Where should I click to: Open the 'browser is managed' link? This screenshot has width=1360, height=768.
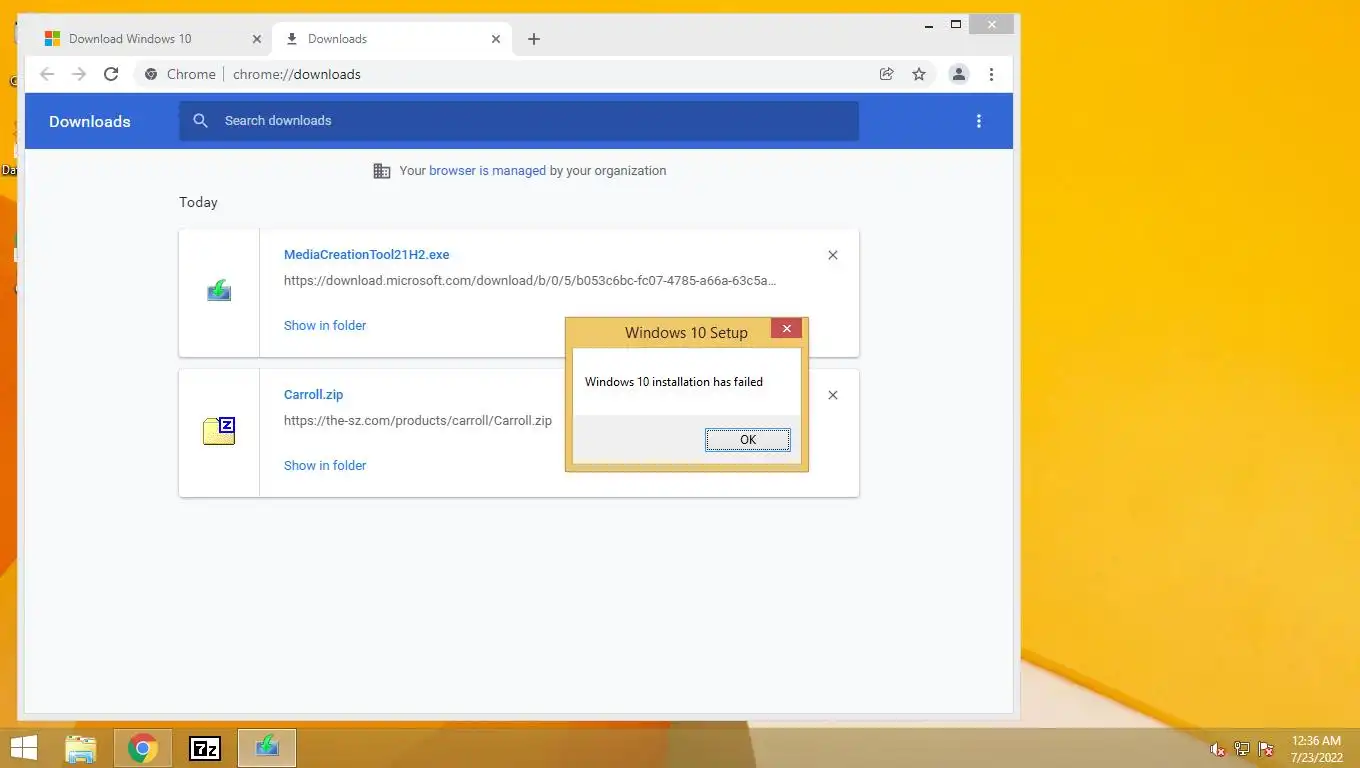487,171
